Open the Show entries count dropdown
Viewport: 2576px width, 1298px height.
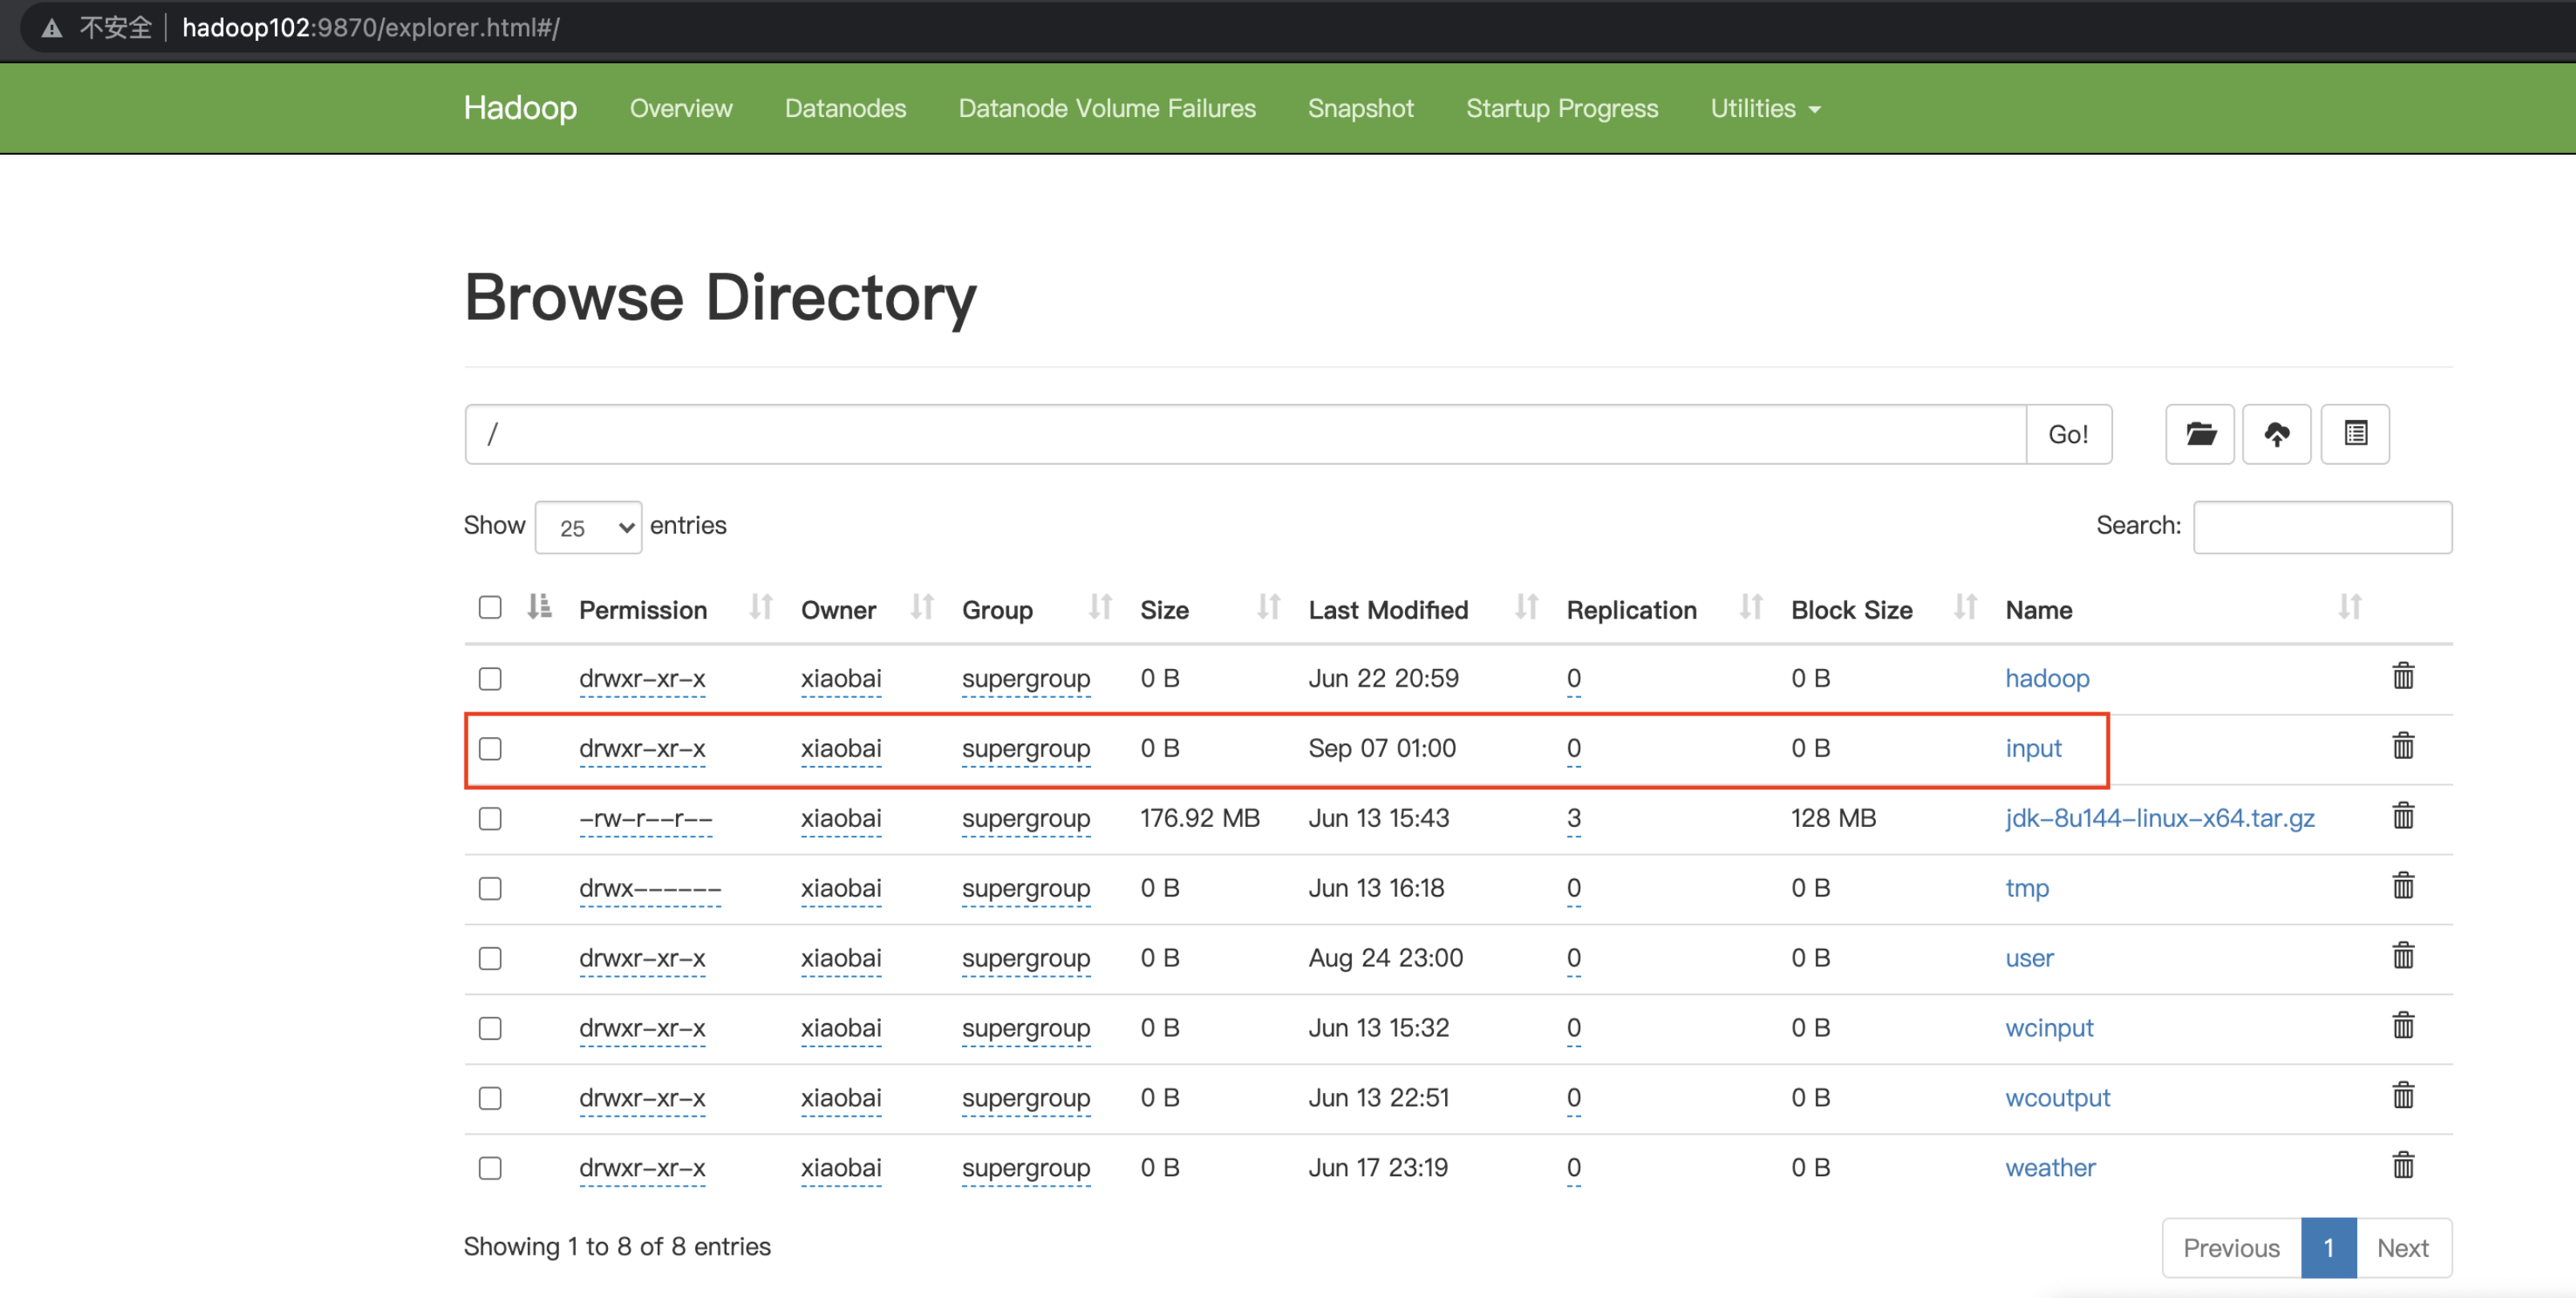(x=588, y=527)
